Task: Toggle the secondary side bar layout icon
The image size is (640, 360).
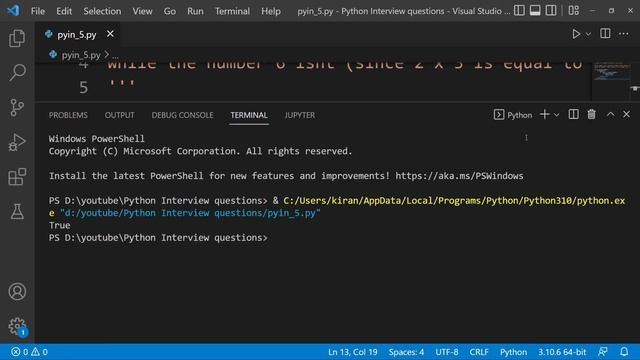Action: [x=551, y=11]
